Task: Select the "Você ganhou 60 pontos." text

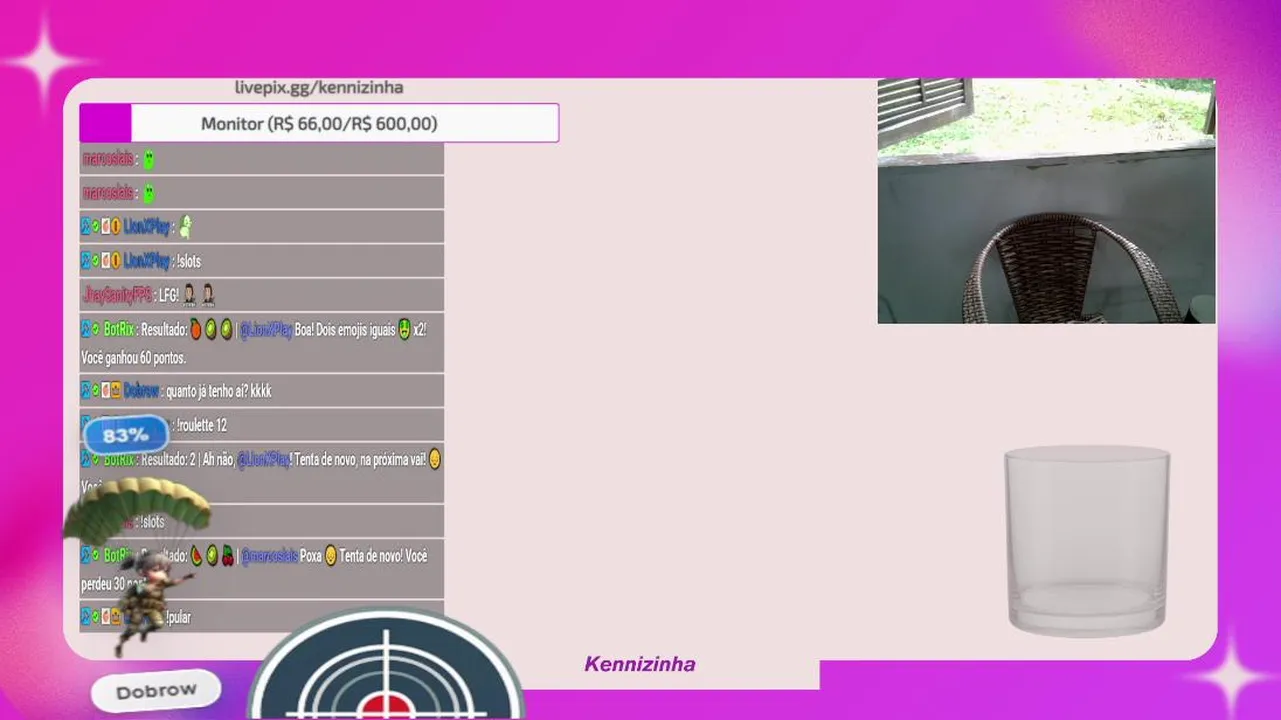Action: 133,357
